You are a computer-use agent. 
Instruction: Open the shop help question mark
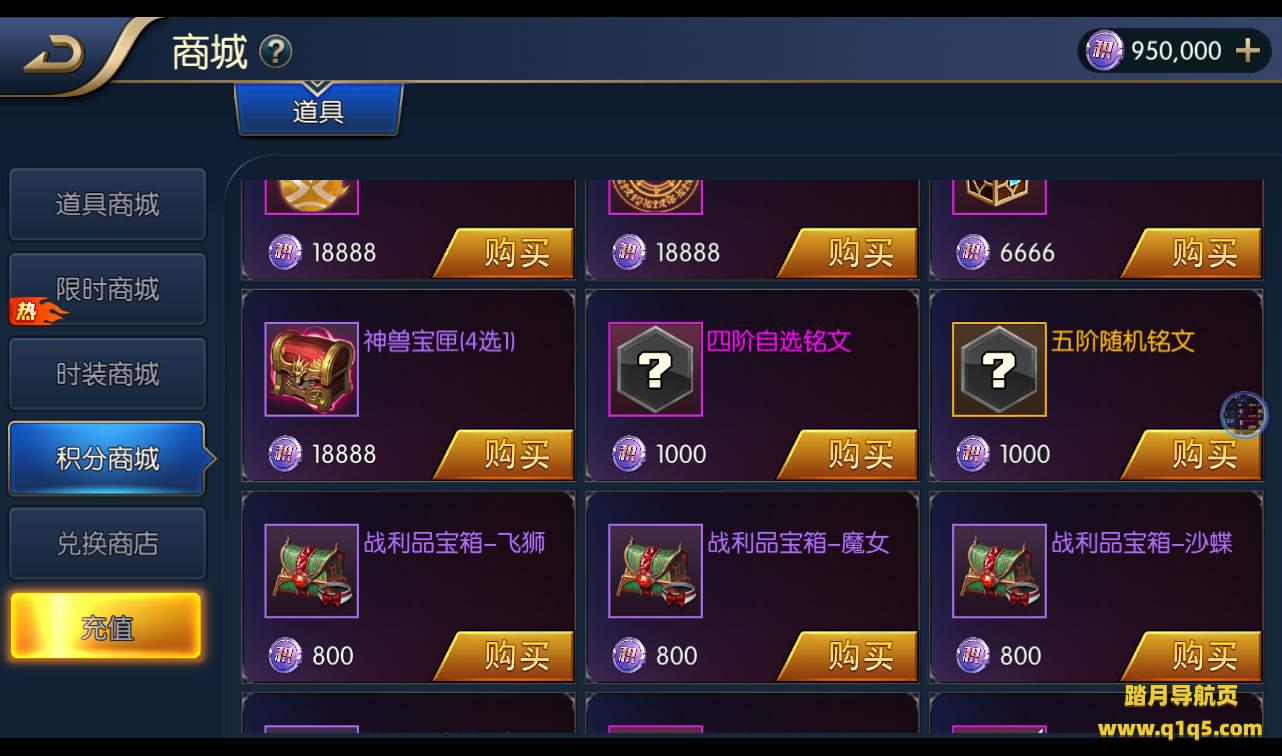coord(276,51)
